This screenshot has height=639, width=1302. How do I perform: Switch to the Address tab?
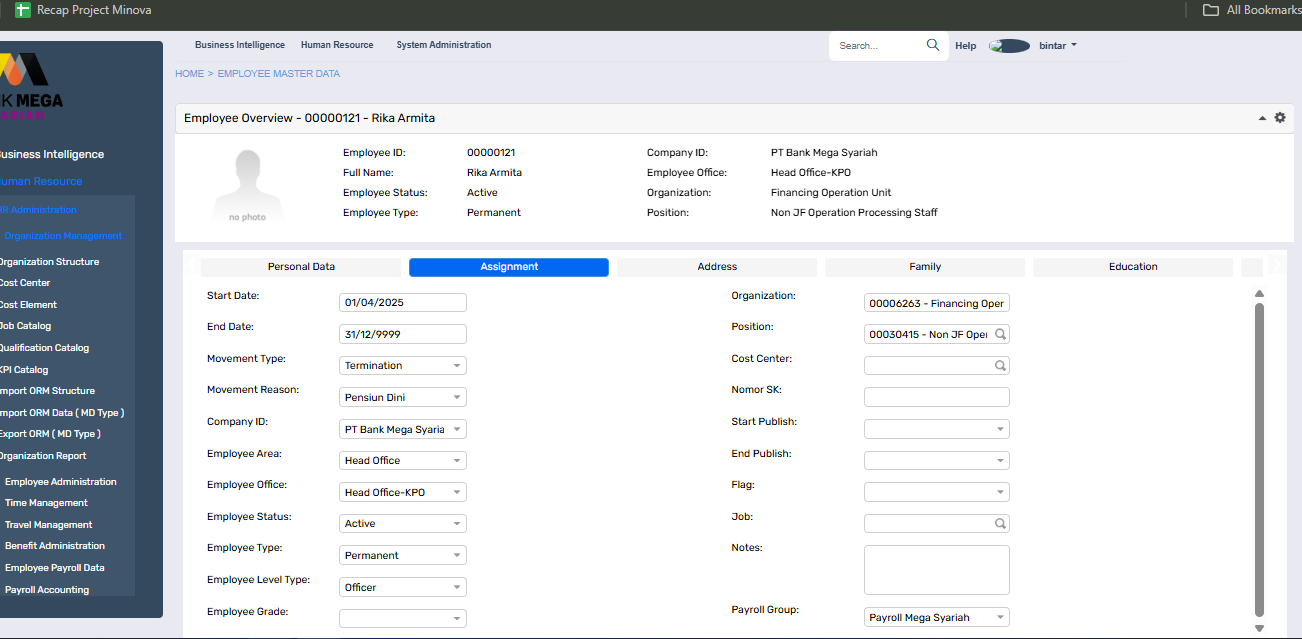(x=717, y=267)
